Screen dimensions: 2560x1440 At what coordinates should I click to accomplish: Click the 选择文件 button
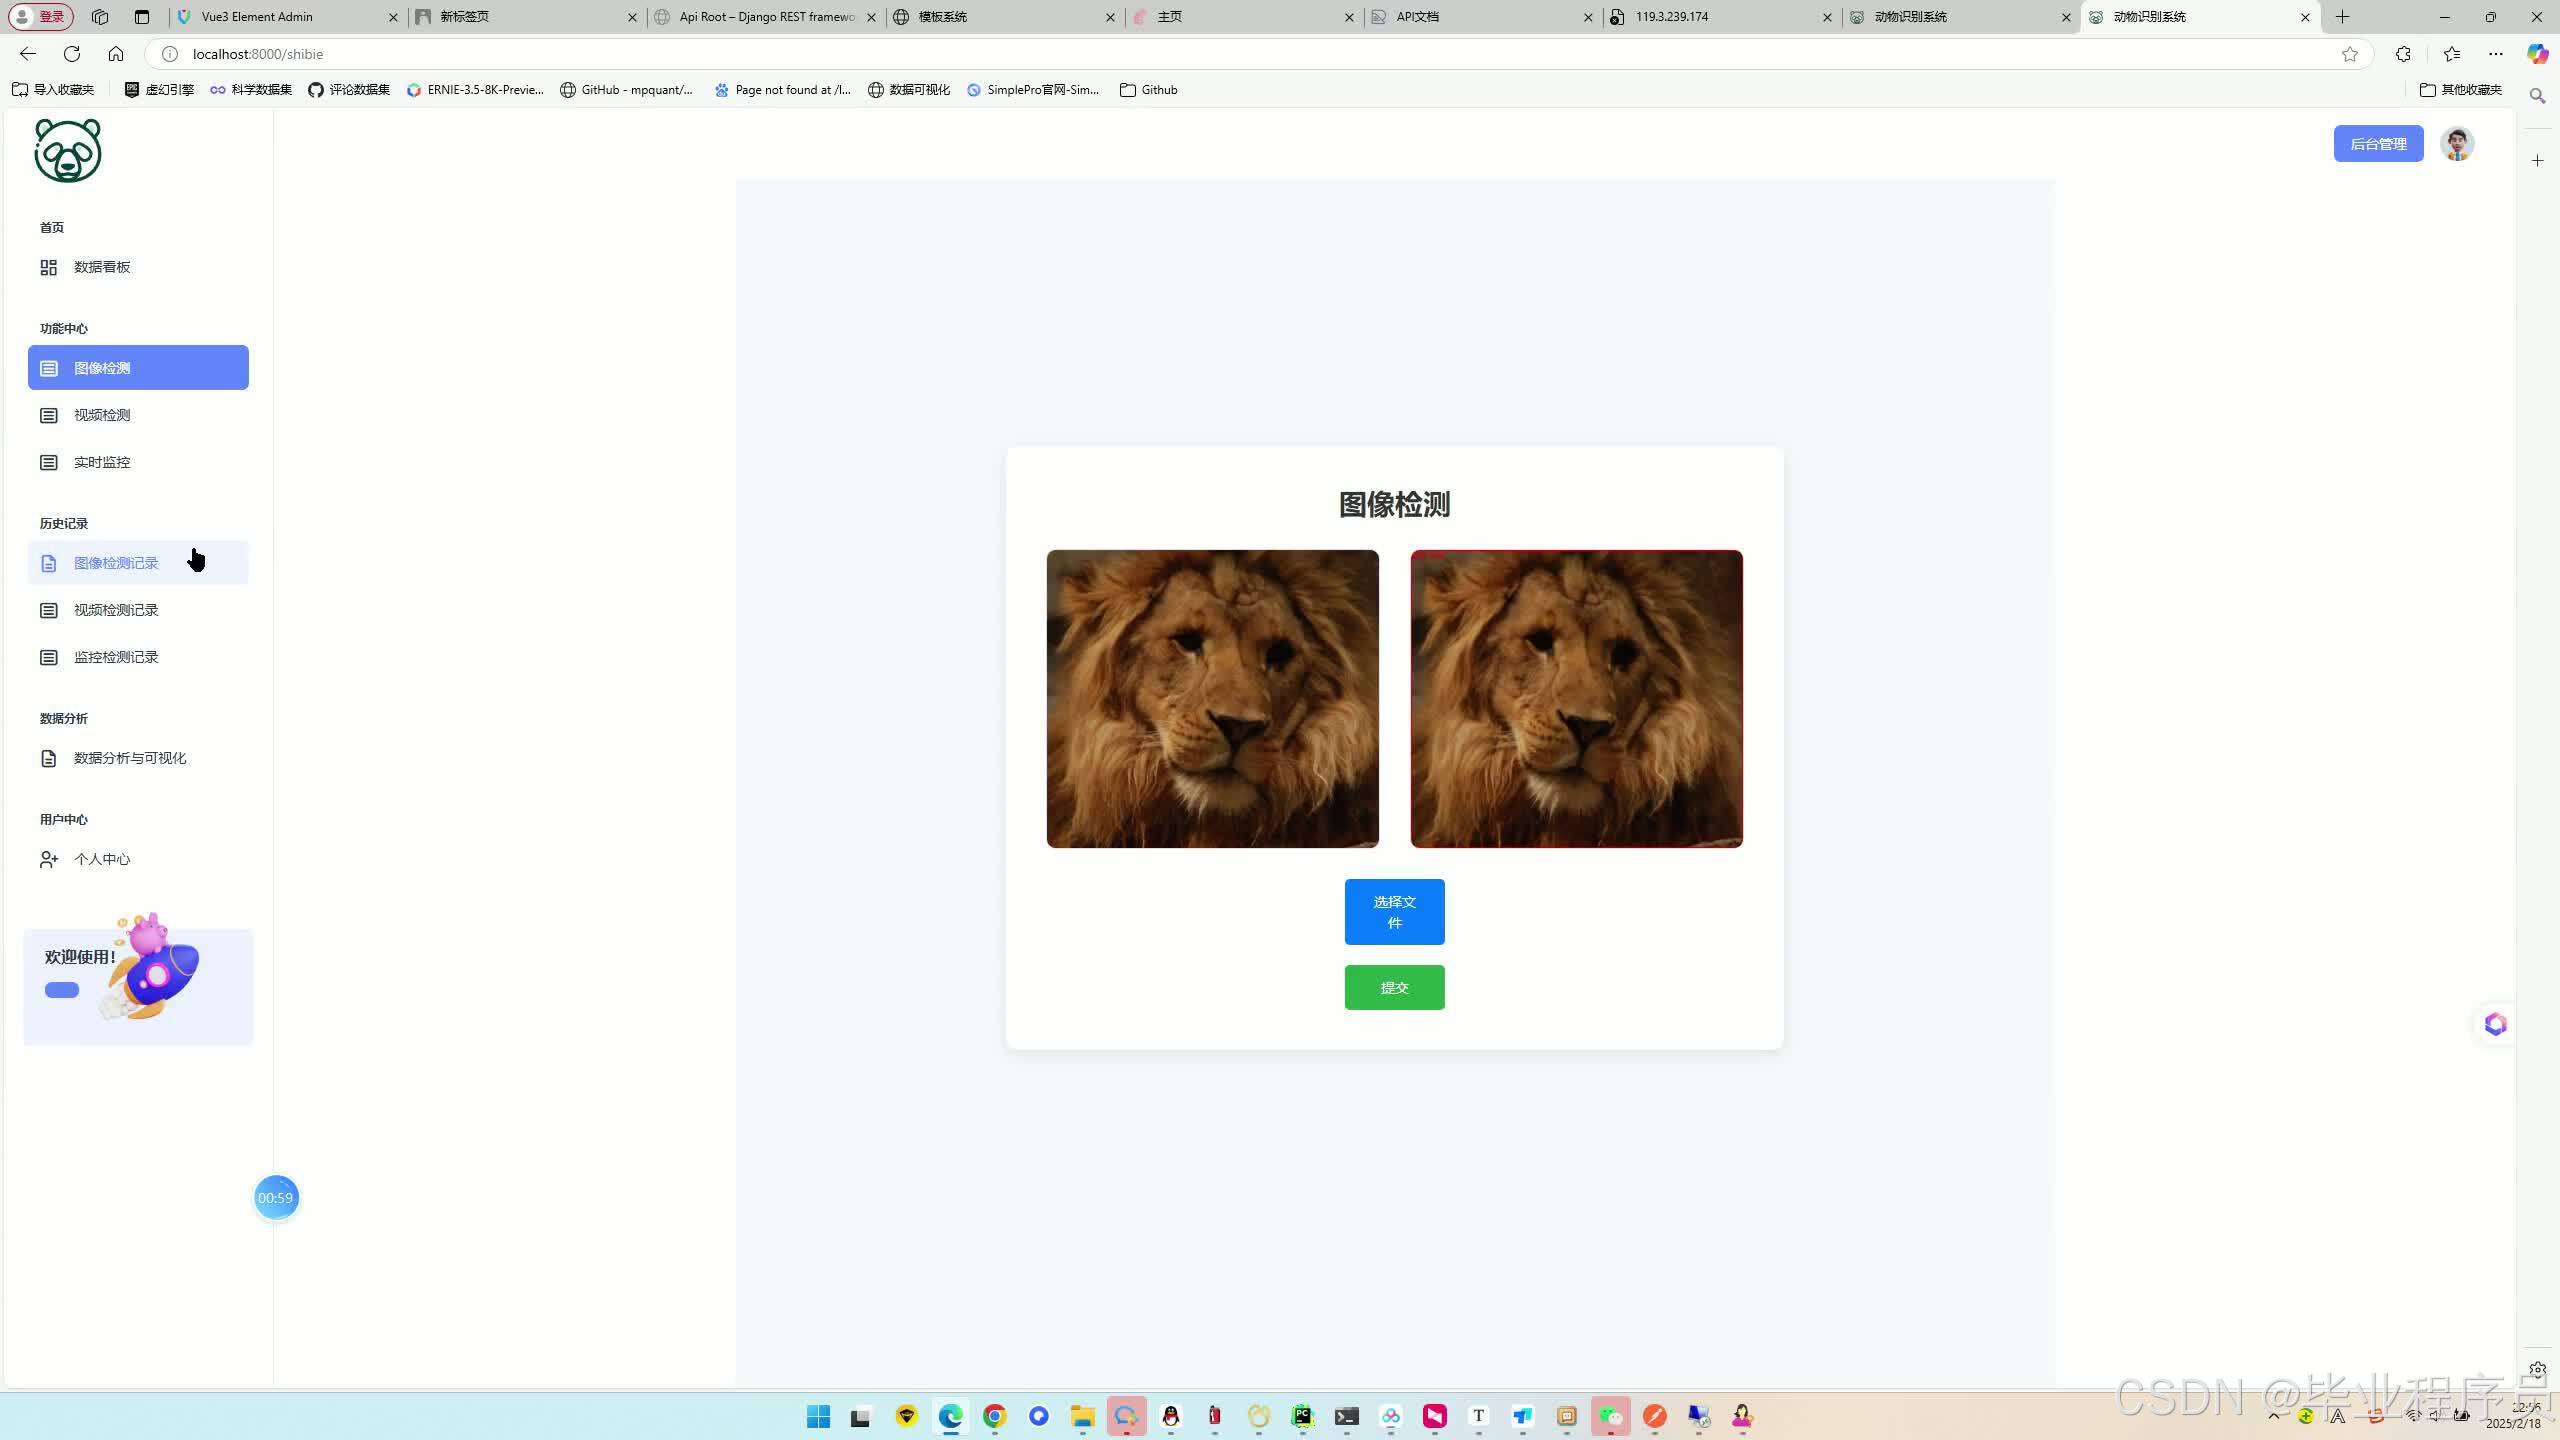point(1394,911)
